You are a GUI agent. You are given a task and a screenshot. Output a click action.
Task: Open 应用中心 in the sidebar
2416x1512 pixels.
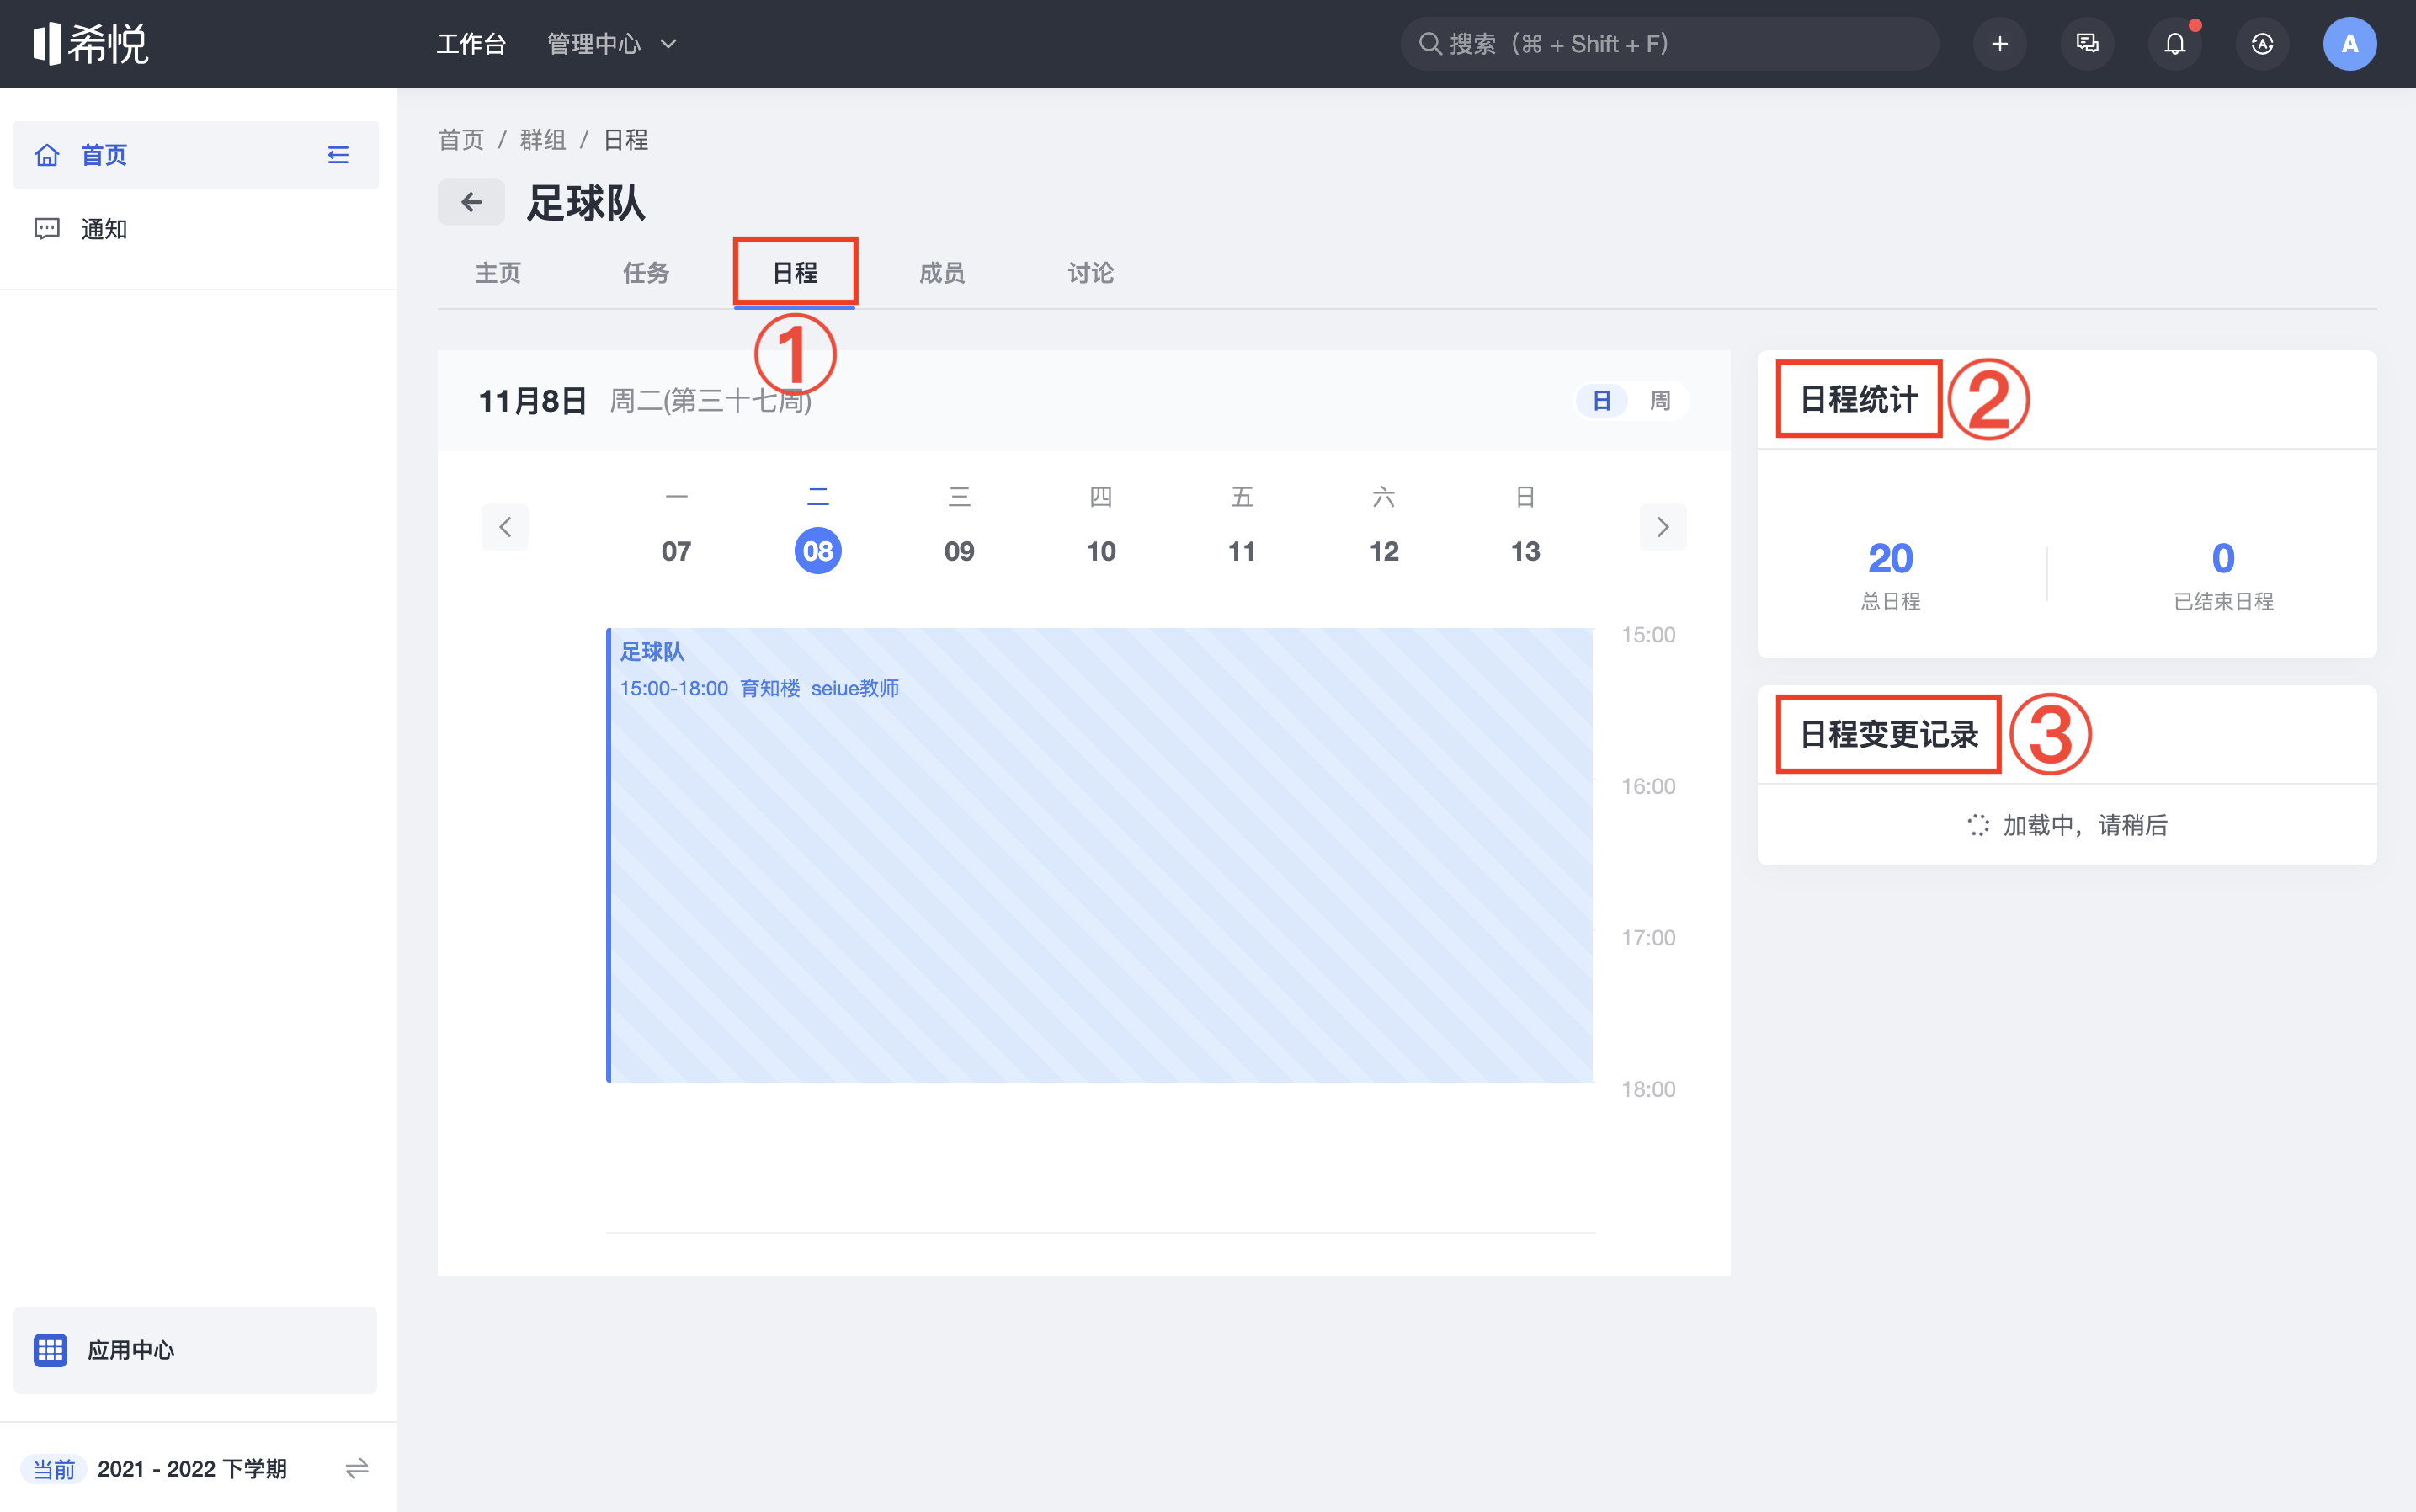pyautogui.click(x=196, y=1350)
